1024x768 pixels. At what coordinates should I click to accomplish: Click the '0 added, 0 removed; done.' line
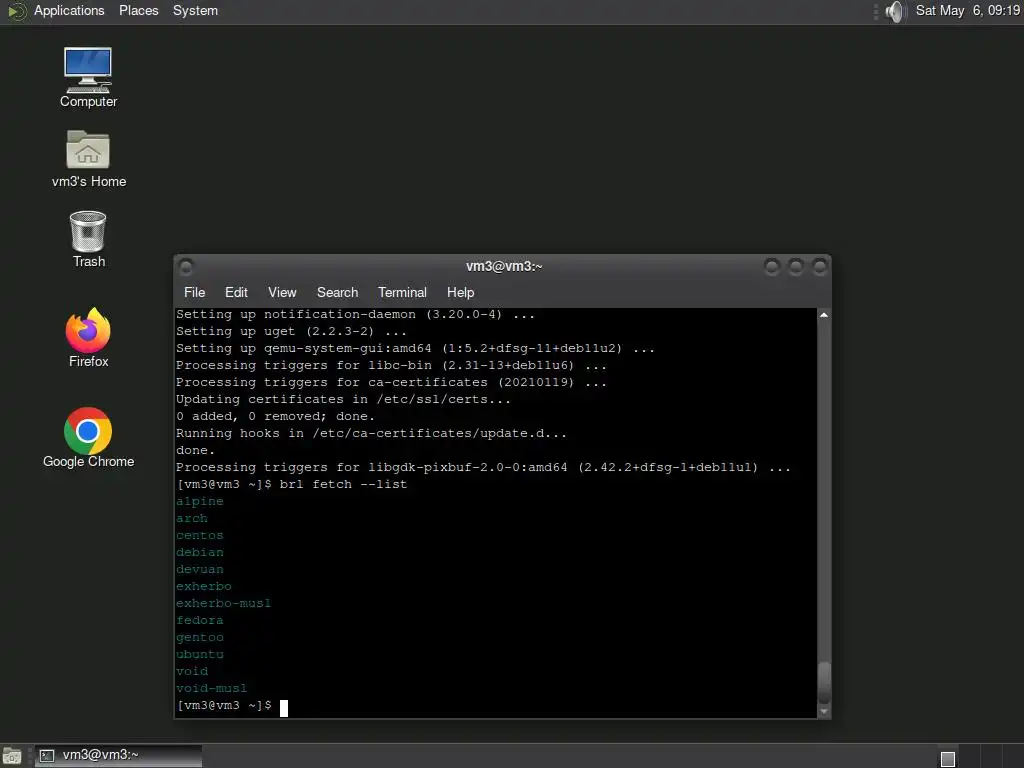coord(276,417)
